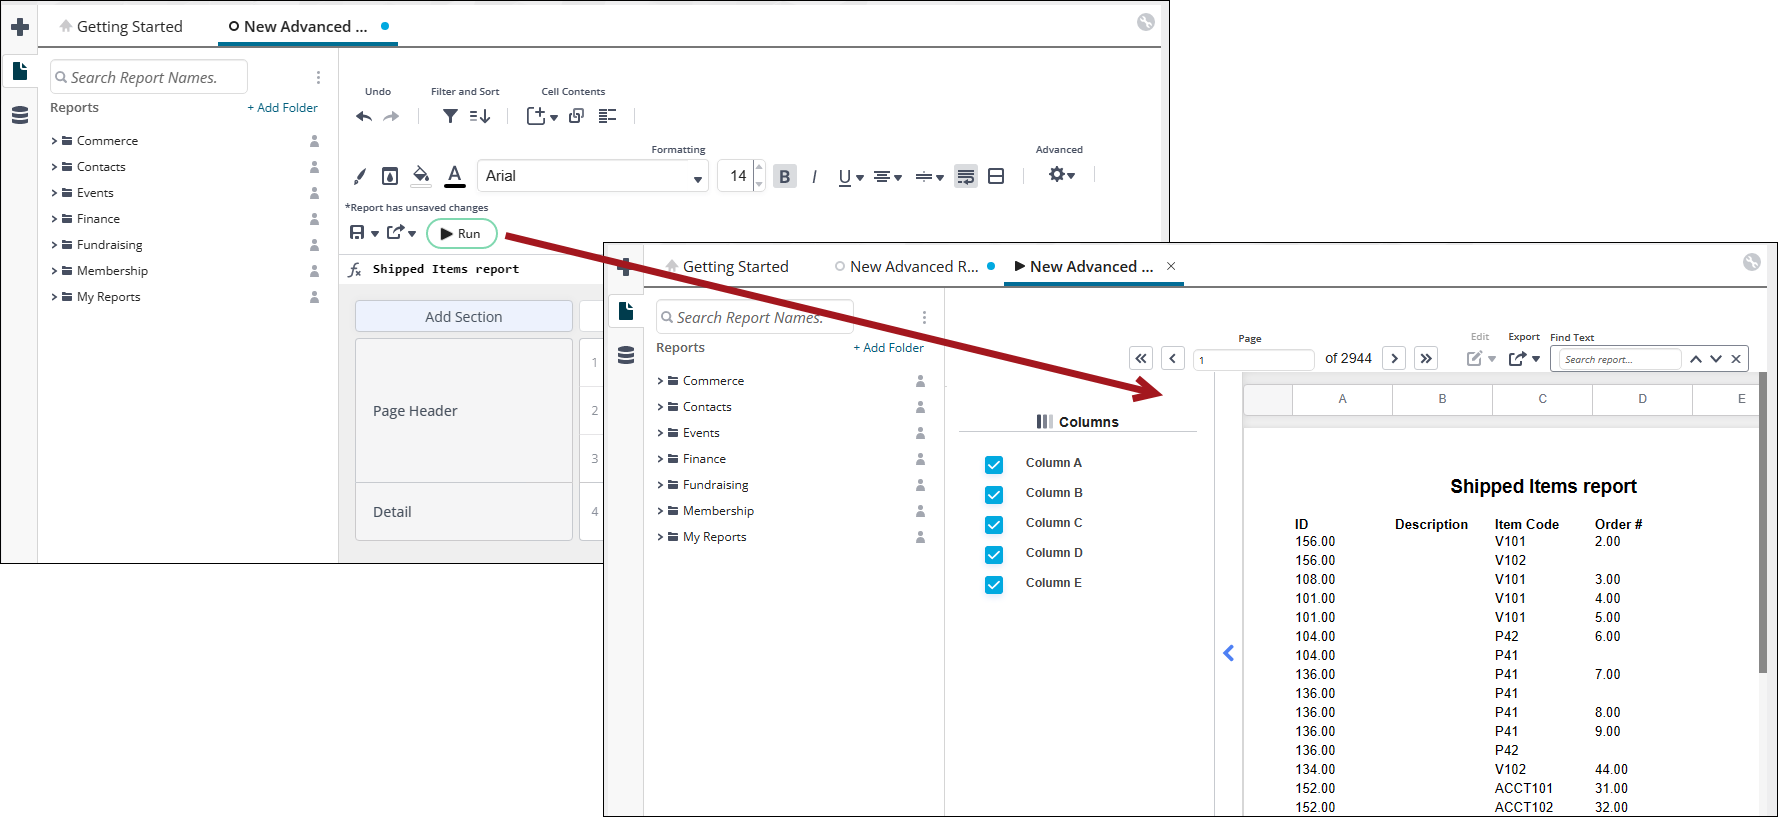Open the Filter funnel tool

click(x=450, y=116)
